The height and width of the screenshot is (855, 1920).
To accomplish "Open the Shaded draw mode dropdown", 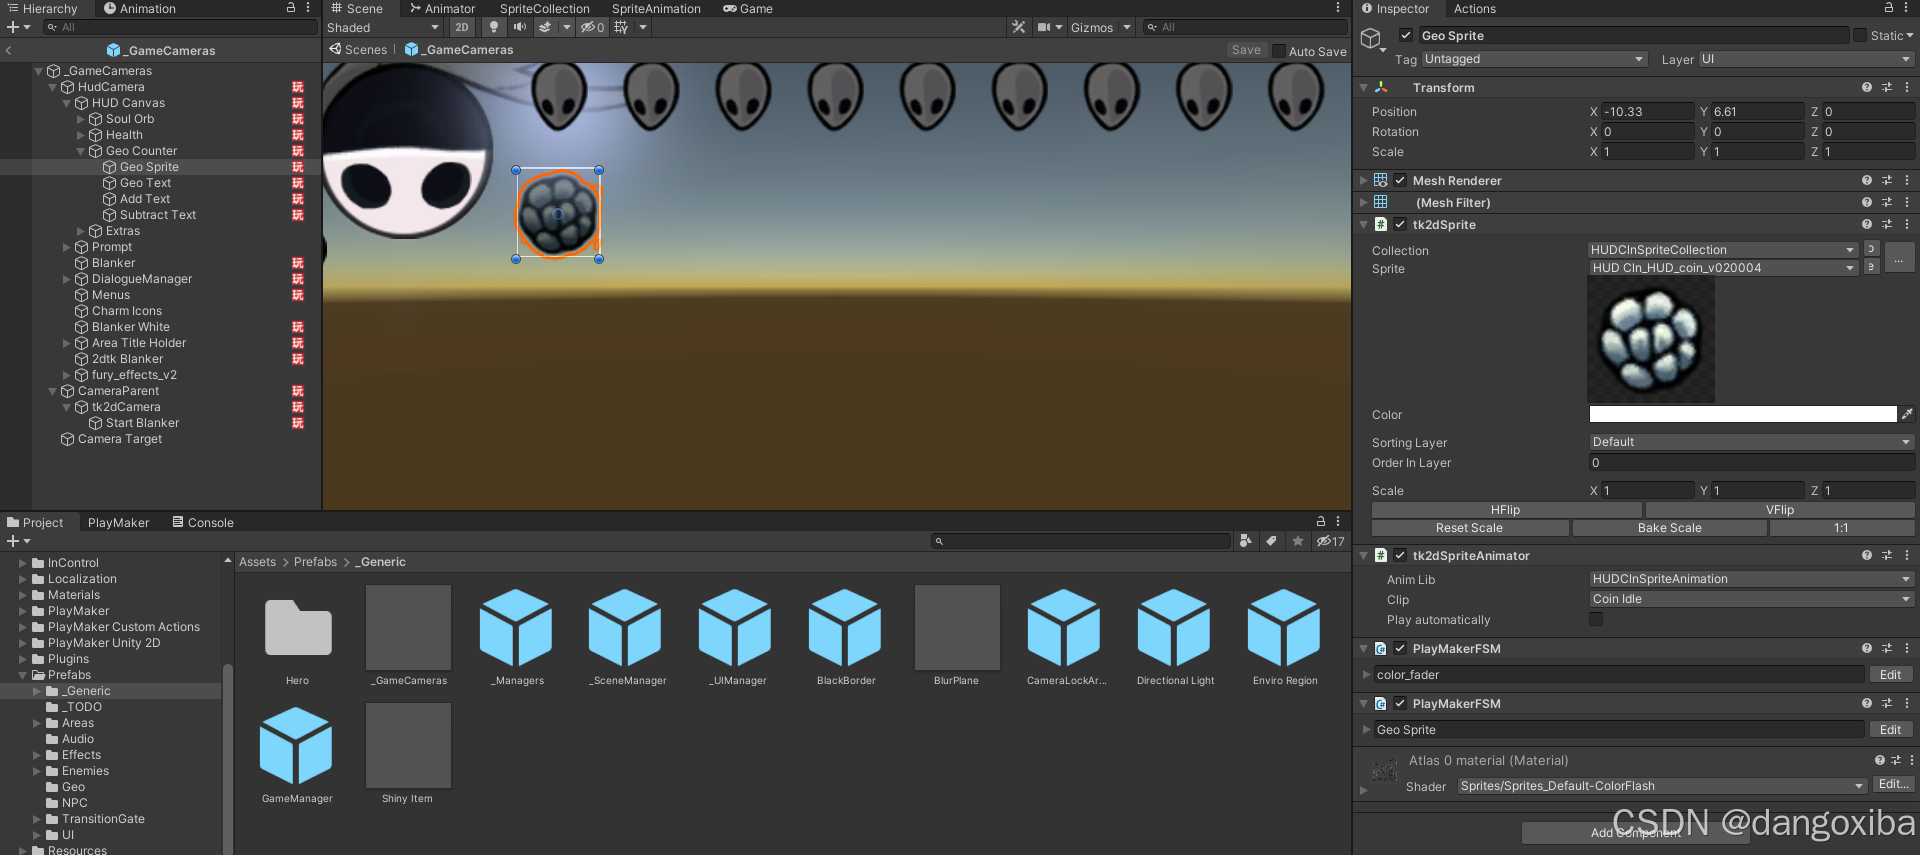I will click(x=384, y=27).
